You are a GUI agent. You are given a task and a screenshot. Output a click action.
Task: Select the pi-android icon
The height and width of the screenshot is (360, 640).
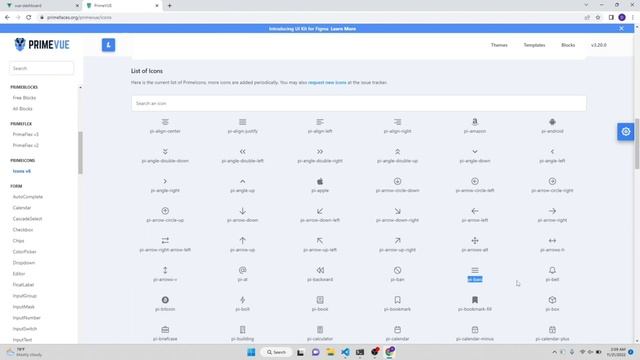[552, 122]
